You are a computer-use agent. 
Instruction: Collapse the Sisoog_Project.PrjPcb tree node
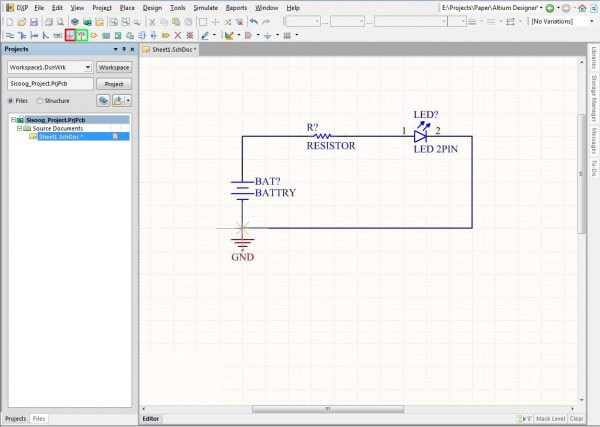point(13,120)
